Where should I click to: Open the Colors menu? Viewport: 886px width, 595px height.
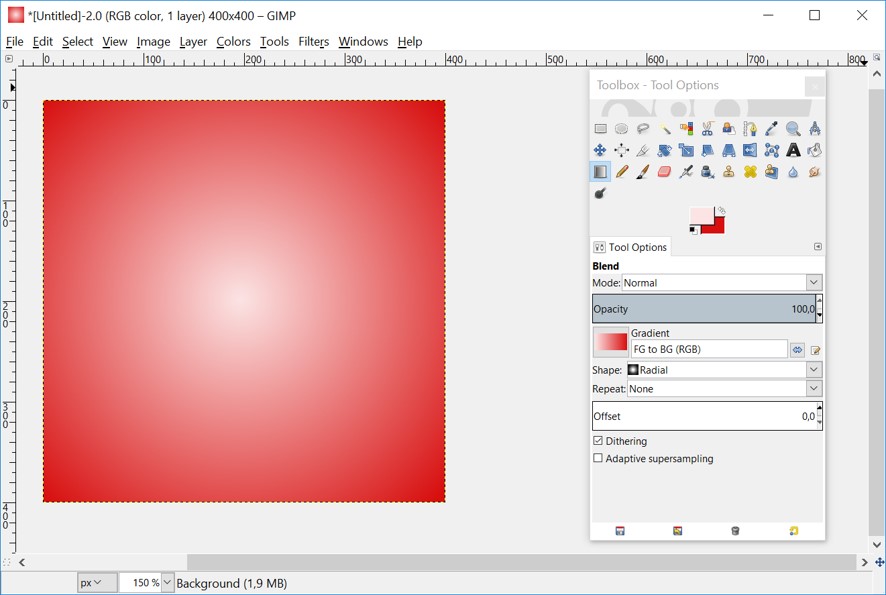233,41
